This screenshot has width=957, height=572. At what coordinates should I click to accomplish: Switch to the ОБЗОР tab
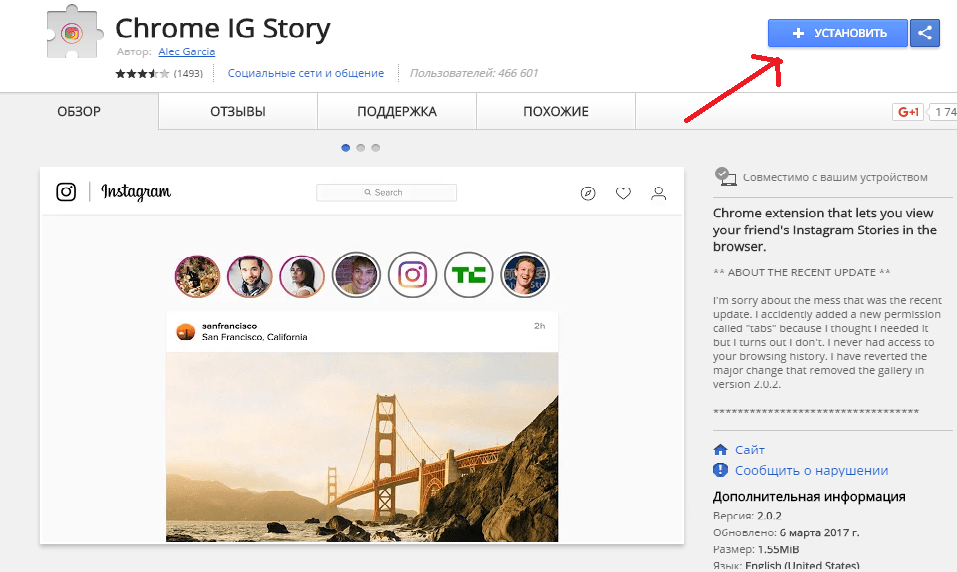pos(79,112)
